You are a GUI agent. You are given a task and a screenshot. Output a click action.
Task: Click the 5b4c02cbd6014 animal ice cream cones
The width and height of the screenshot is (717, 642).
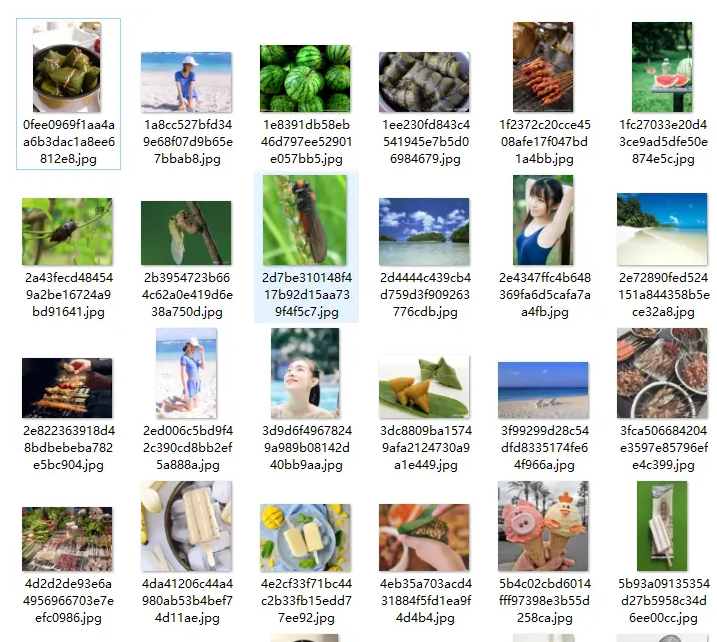coord(543,526)
